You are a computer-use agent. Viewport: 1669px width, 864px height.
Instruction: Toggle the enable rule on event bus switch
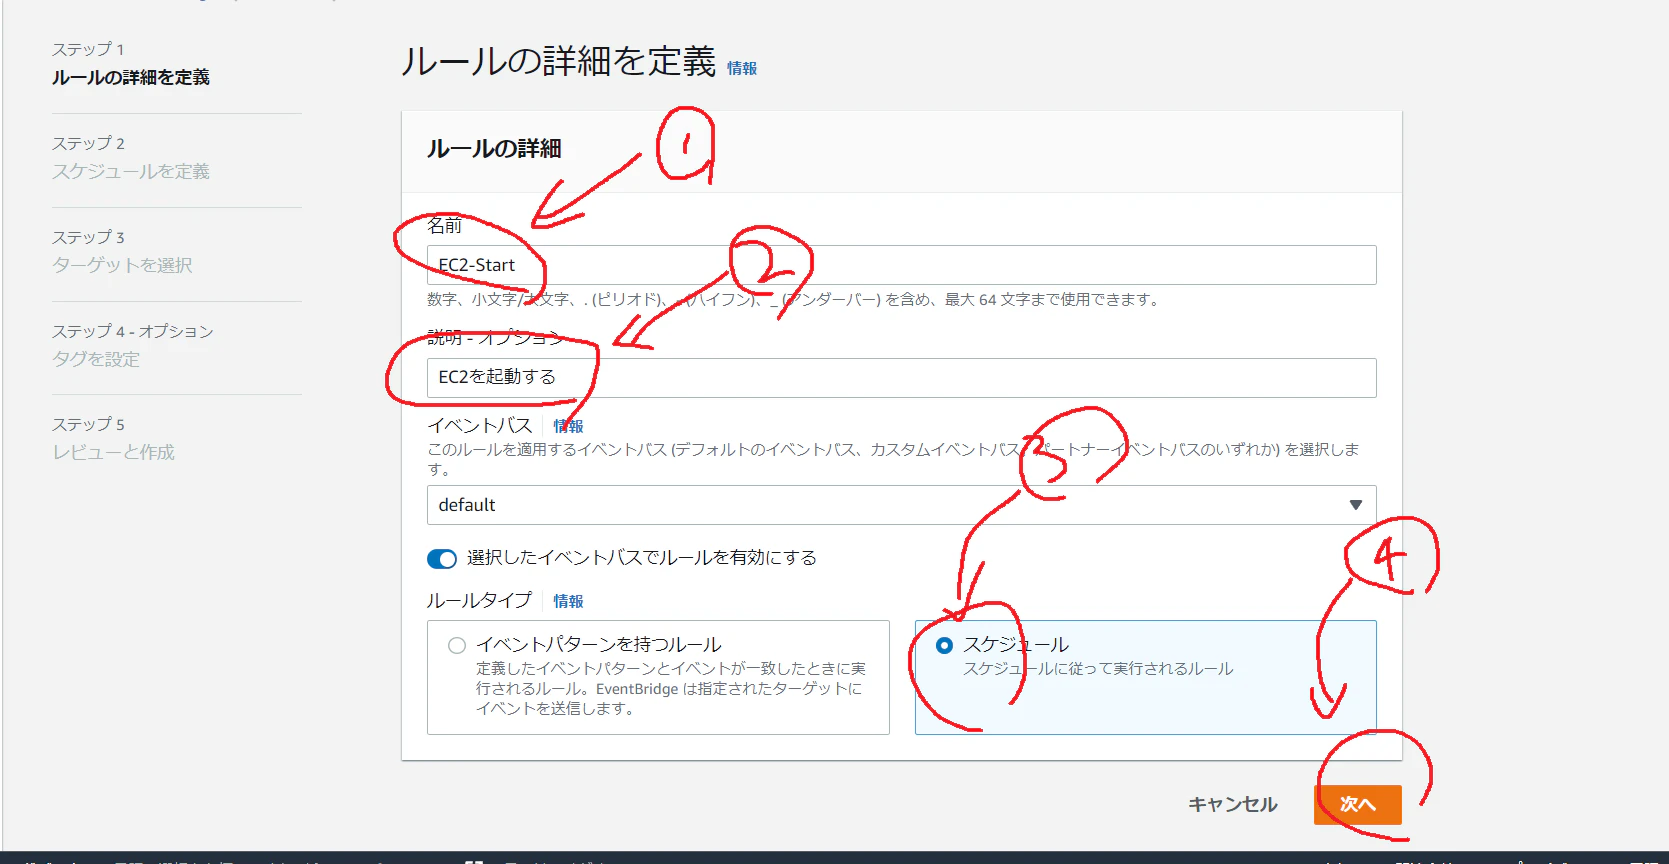(x=441, y=558)
